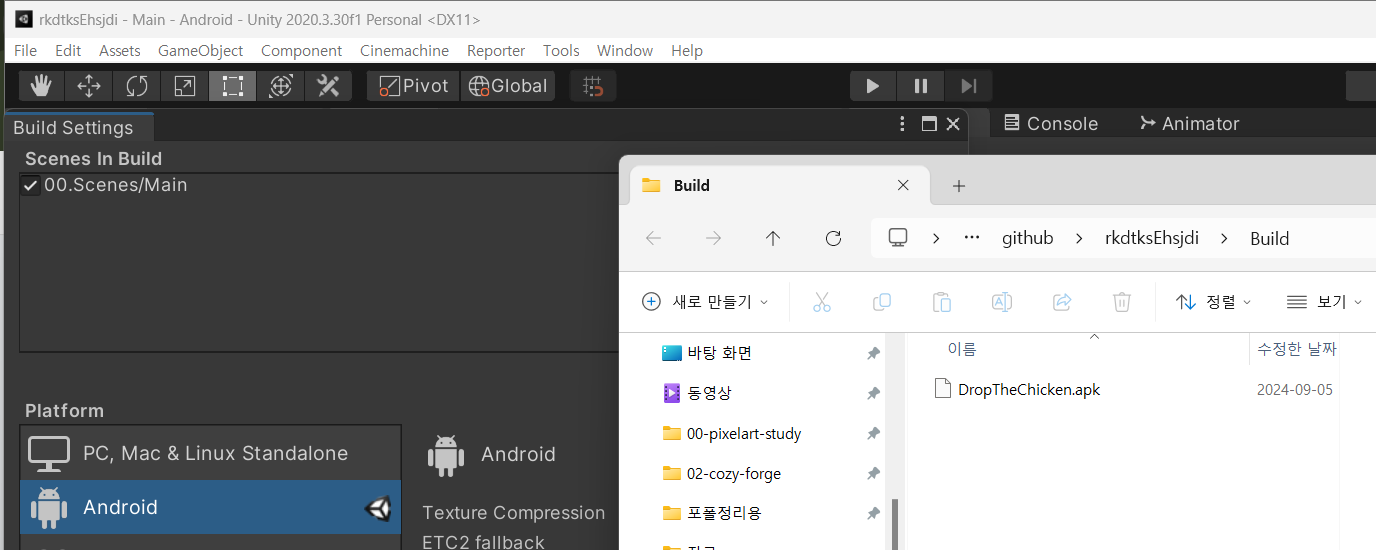Screen dimensions: 1376x550
Task: Select the Rotate tool
Action: (137, 86)
